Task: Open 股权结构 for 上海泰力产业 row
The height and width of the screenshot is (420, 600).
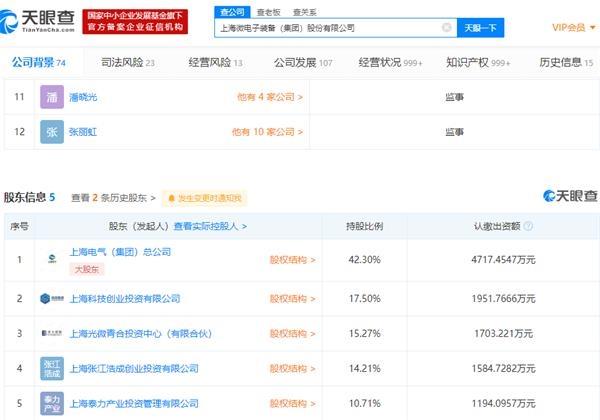Action: click(x=293, y=404)
